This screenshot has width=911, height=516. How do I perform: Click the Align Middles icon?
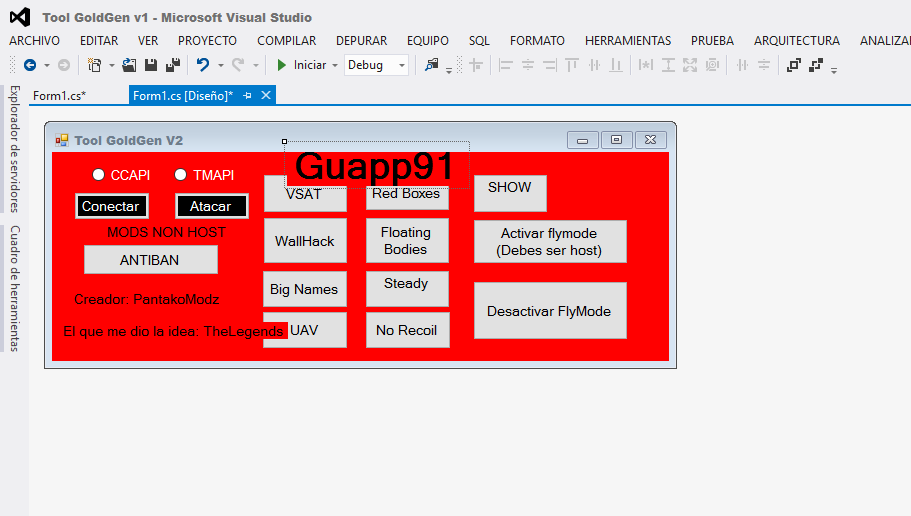(594, 65)
